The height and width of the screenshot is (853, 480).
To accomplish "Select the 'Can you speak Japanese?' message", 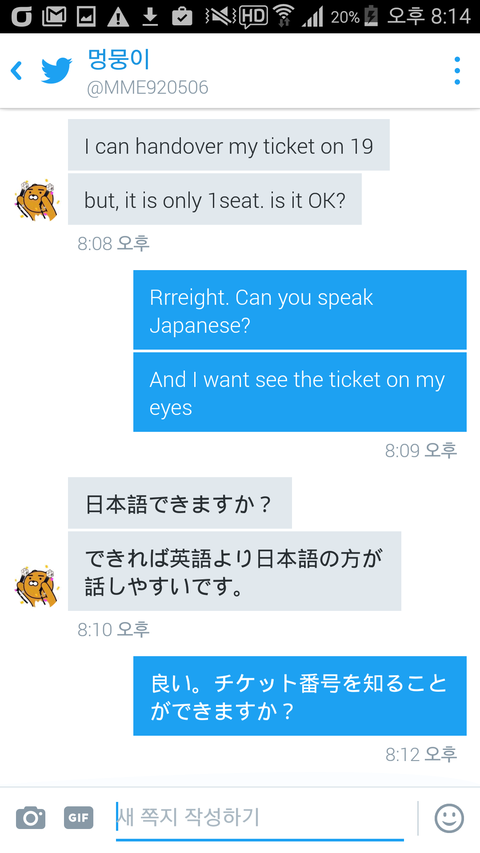I will pyautogui.click(x=300, y=310).
